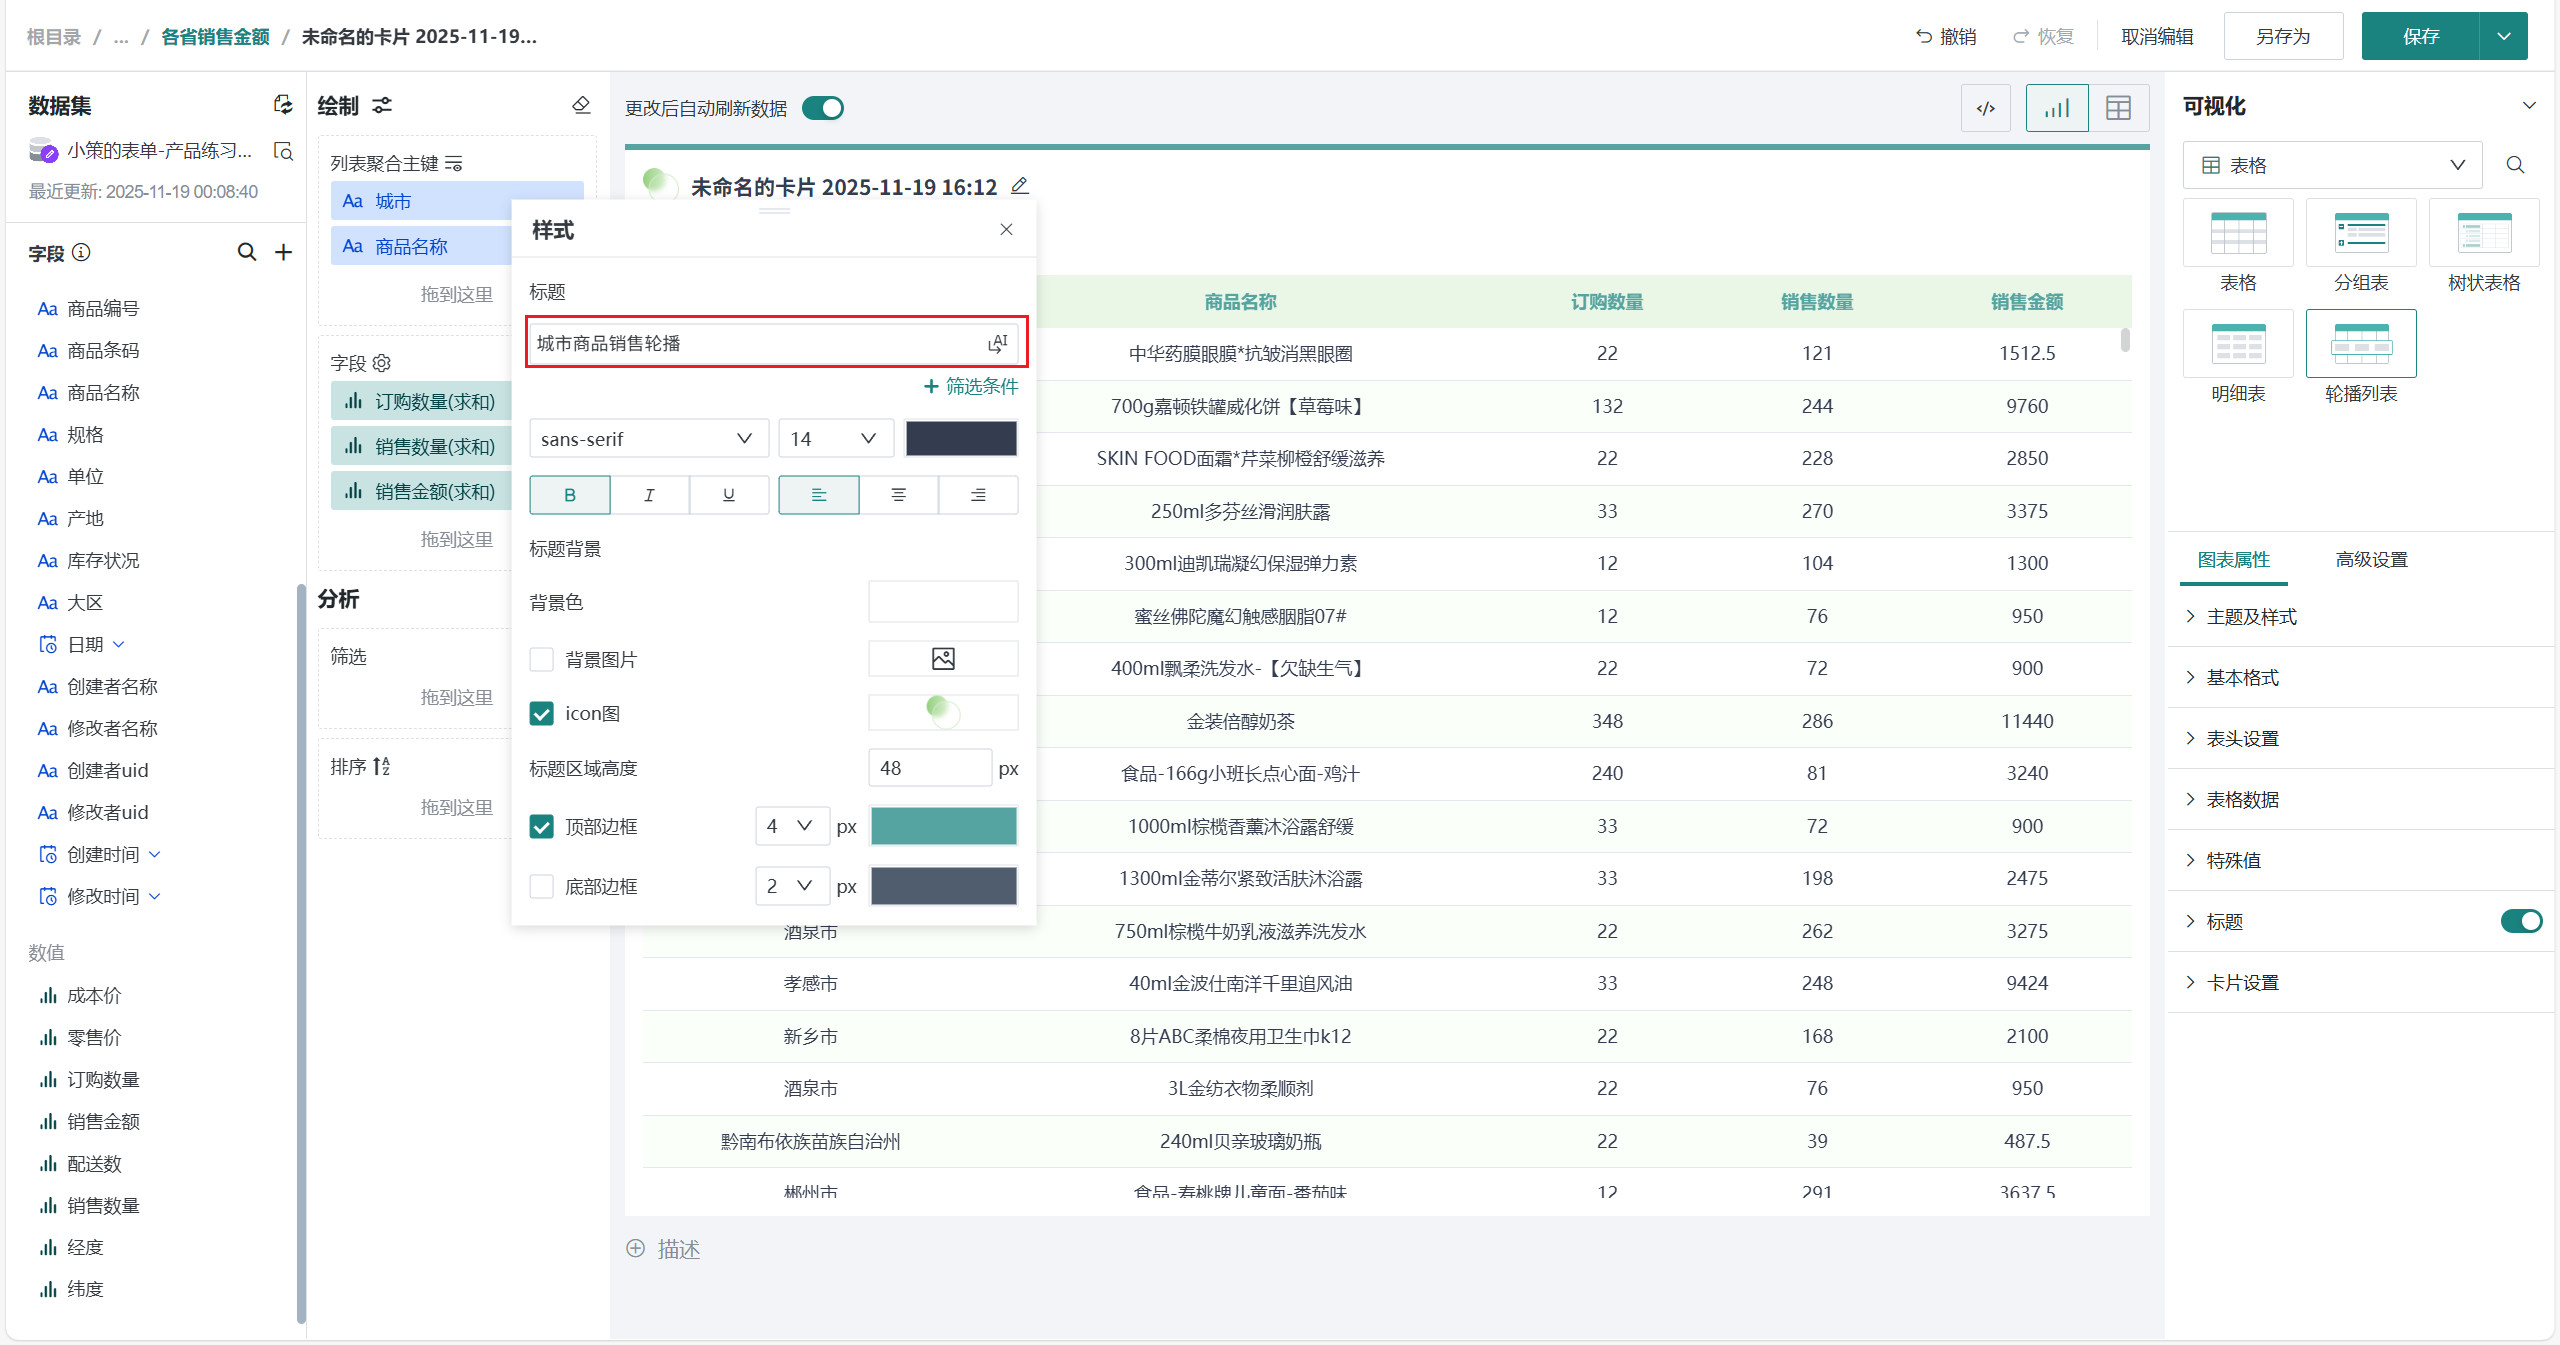Click the edit pencil beside card title
This screenshot has width=2560, height=1345.
point(1019,186)
